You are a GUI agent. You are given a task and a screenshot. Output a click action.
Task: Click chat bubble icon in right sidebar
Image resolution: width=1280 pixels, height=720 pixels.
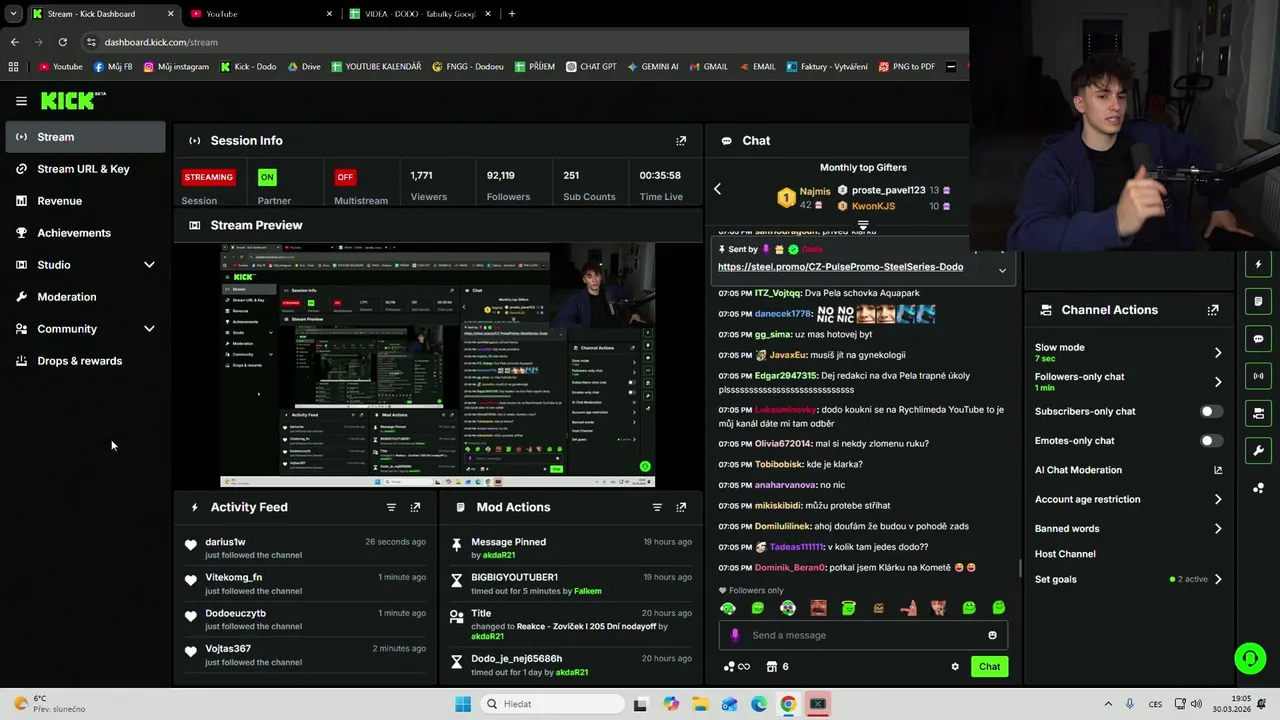coord(1258,339)
